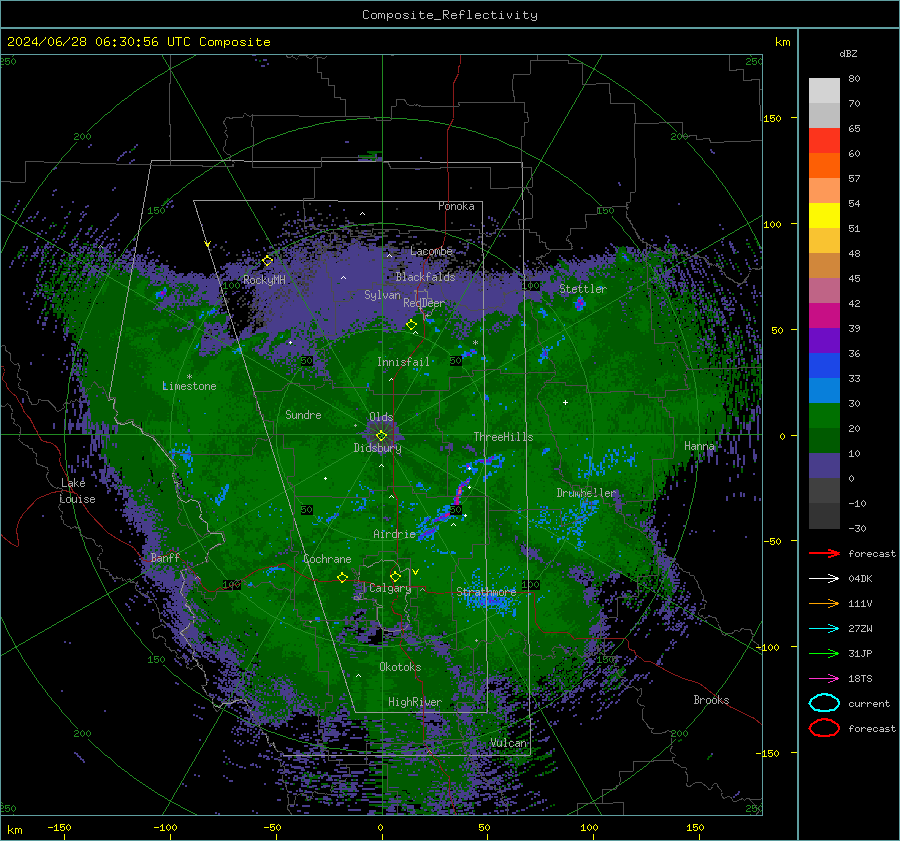The image size is (900, 841).
Task: Click the Lacombe label
Action: click(431, 251)
